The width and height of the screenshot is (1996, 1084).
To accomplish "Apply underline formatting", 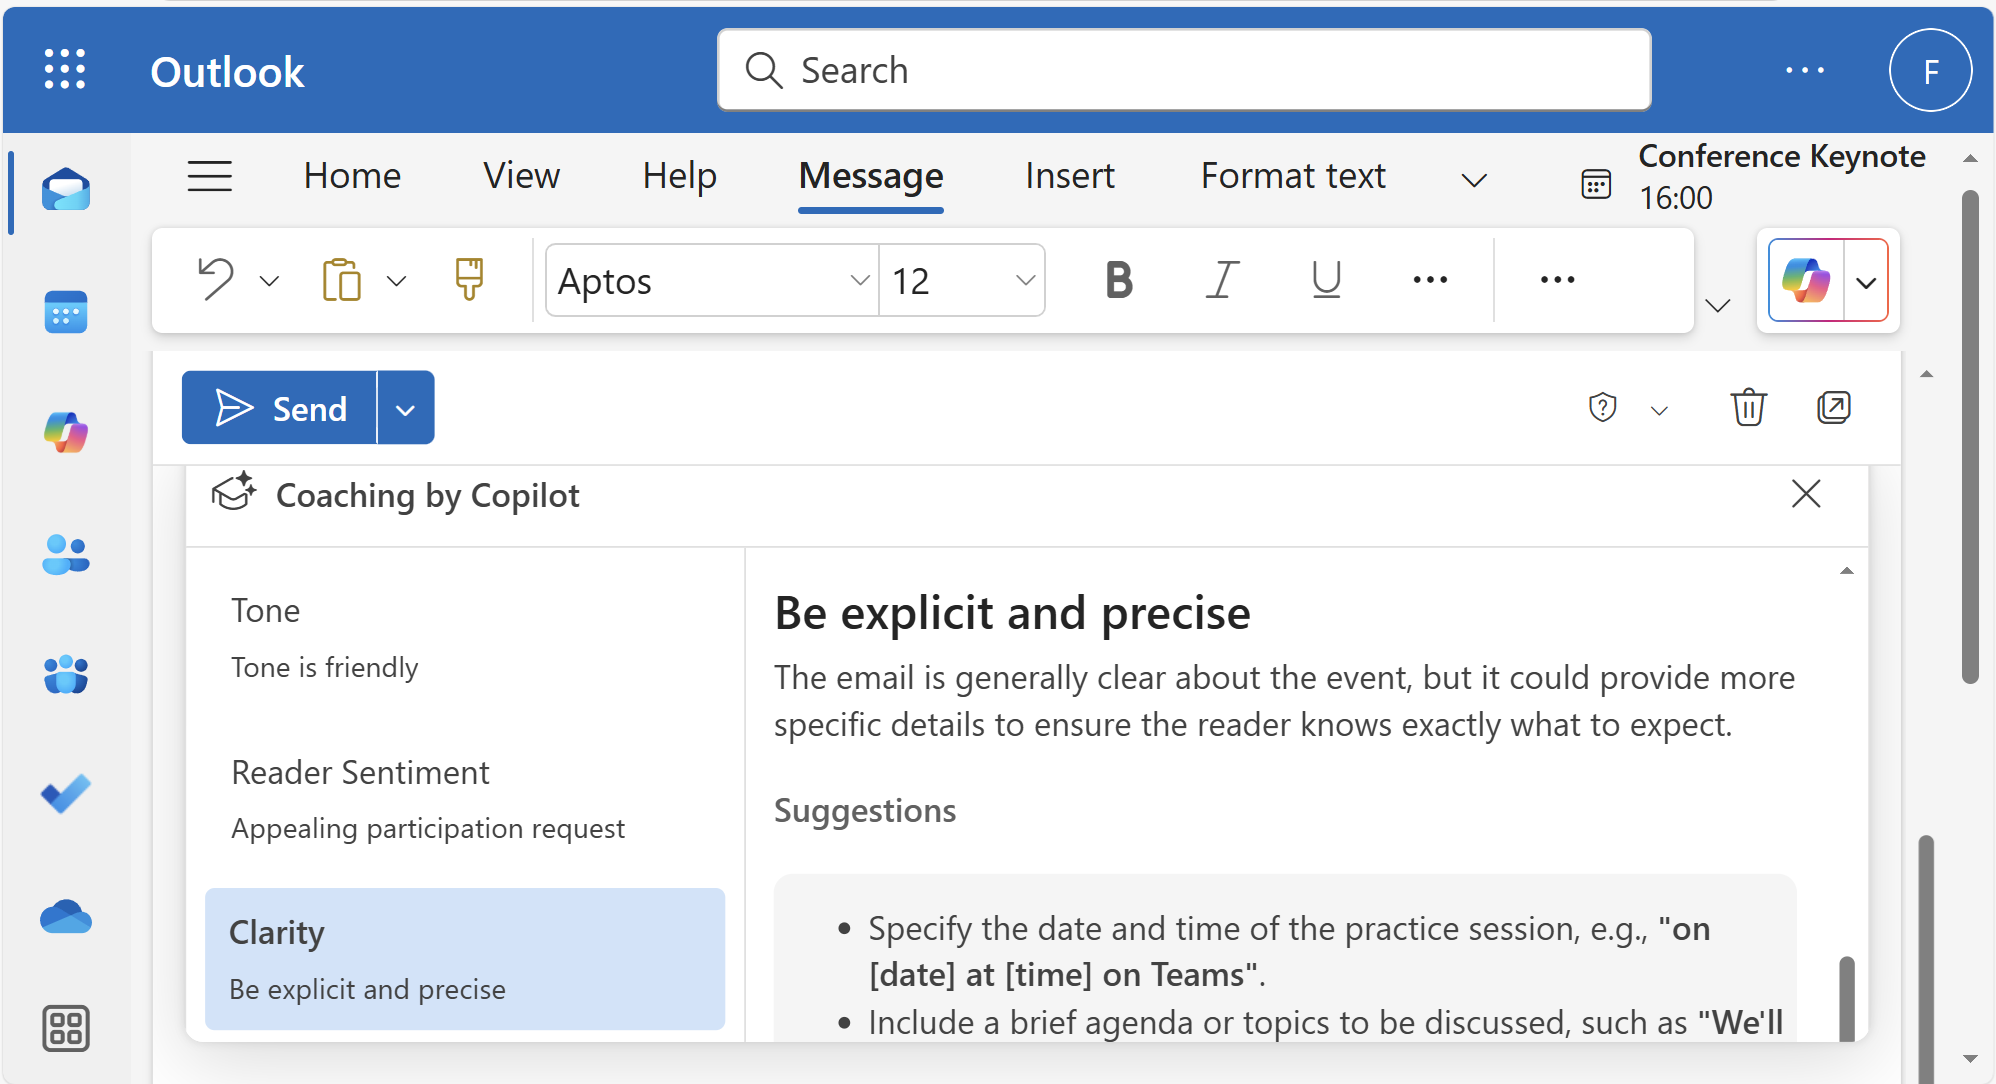I will click(x=1326, y=280).
